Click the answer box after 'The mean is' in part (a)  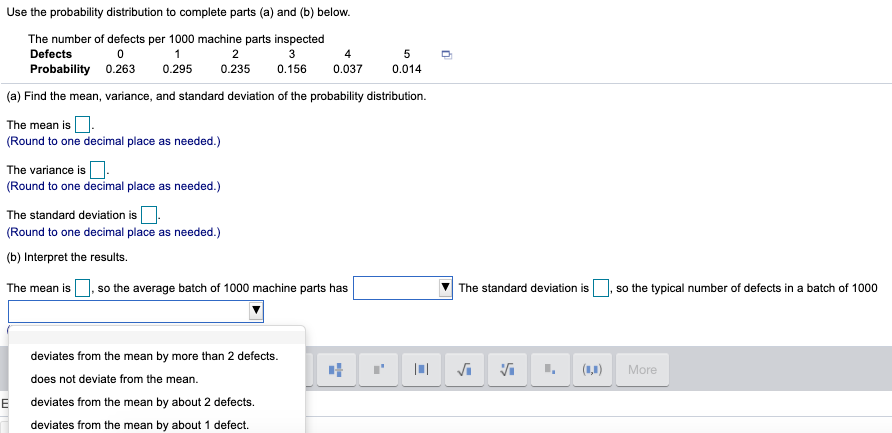pyautogui.click(x=83, y=125)
